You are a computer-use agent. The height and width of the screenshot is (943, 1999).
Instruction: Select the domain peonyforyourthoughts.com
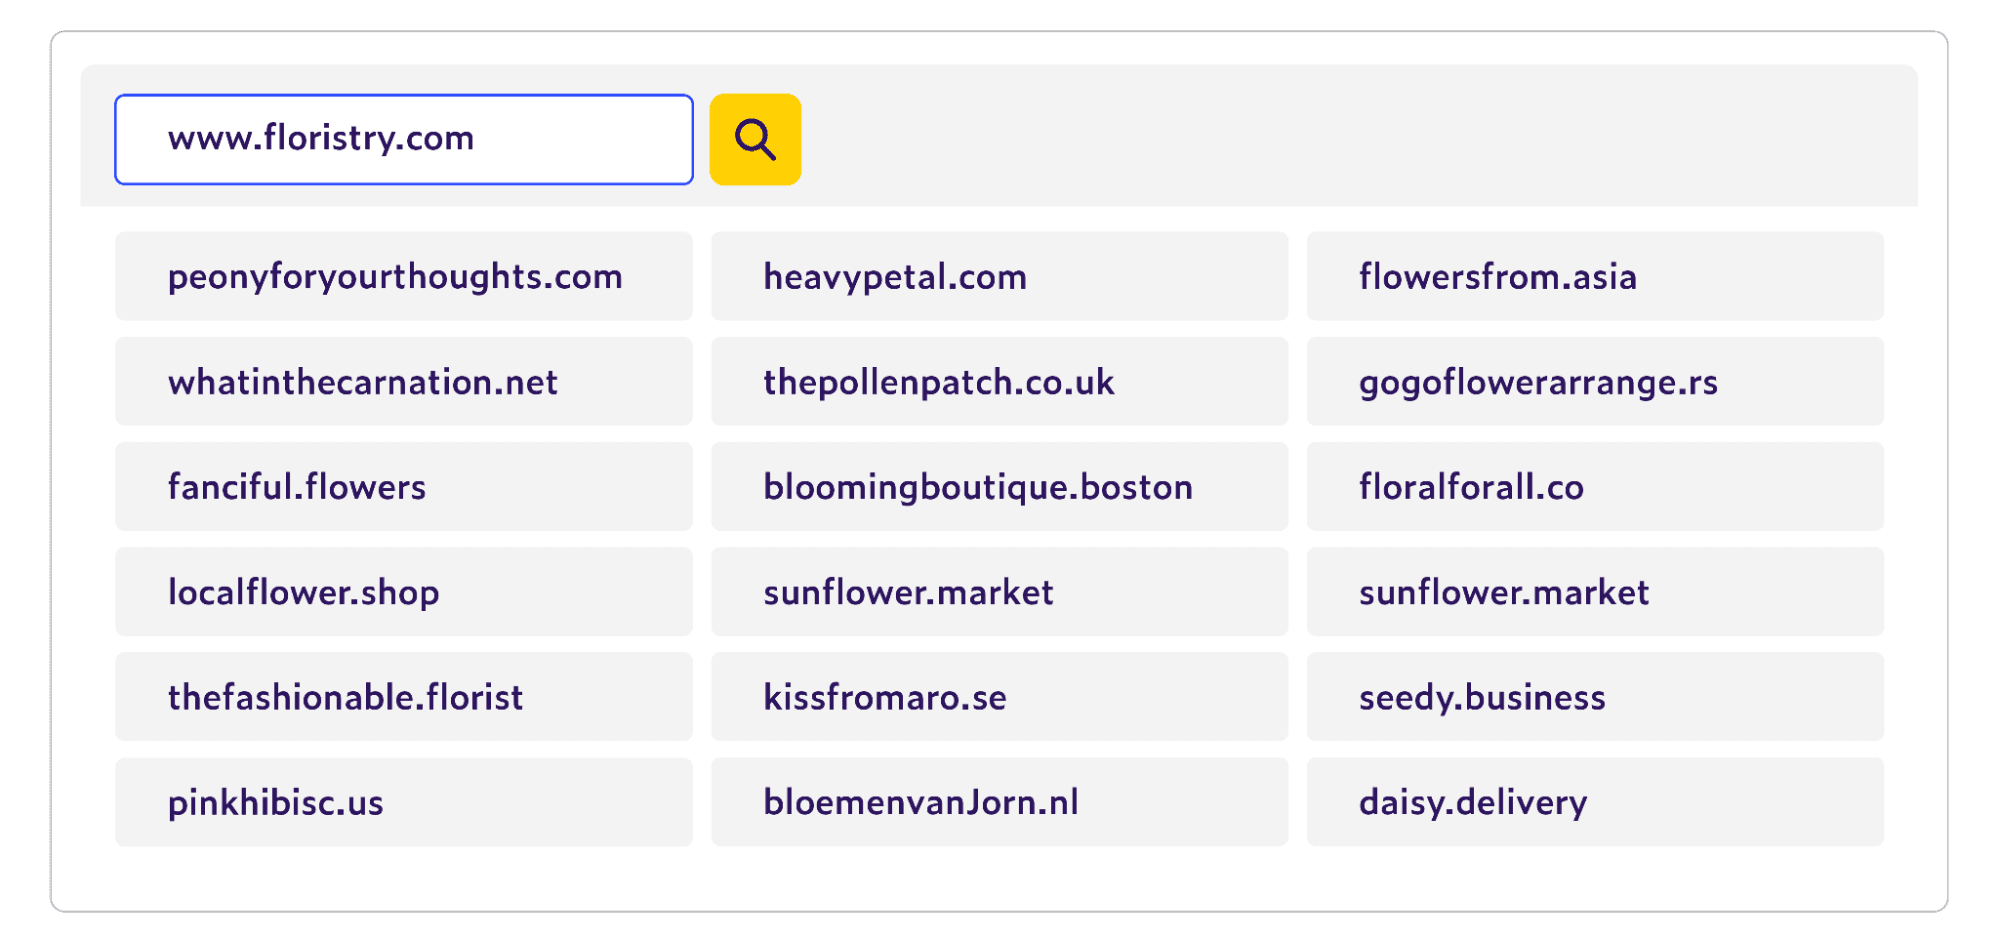(404, 276)
